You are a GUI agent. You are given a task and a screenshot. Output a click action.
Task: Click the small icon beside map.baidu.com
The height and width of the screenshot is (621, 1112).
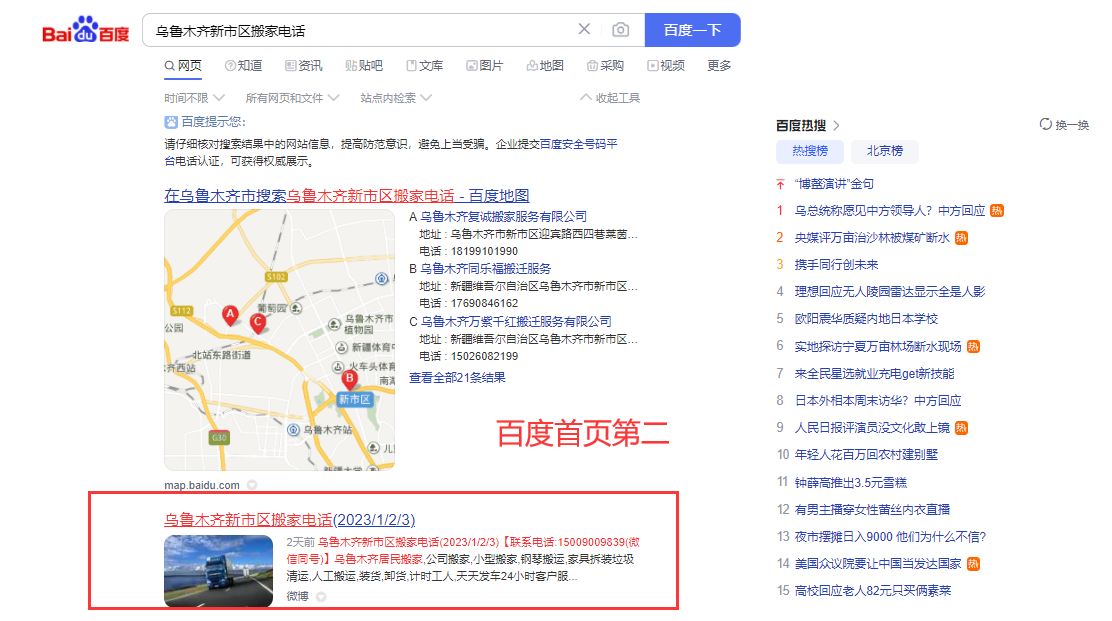[252, 485]
